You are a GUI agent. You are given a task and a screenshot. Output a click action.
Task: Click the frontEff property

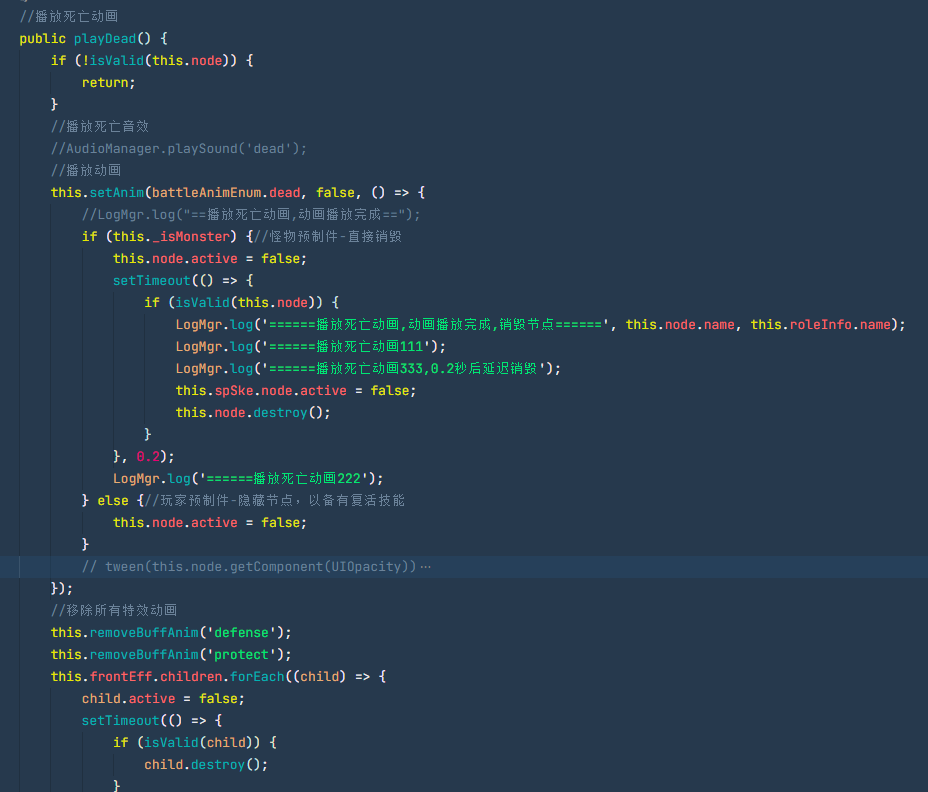[x=121, y=677]
